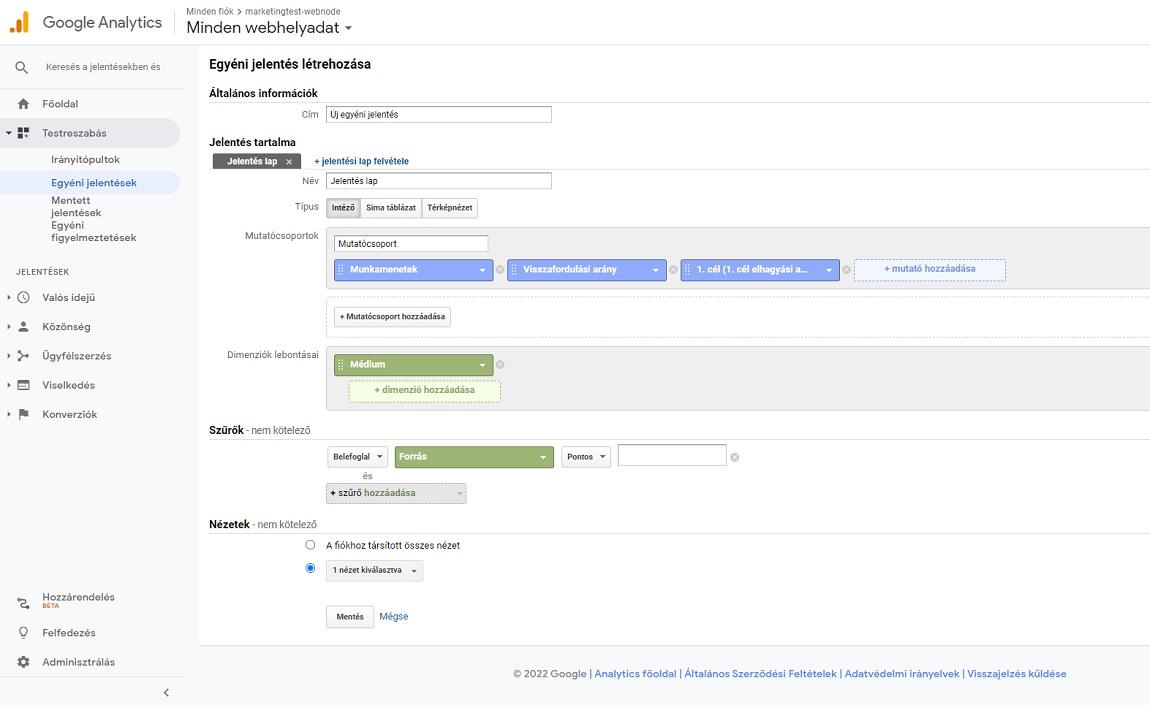Click the Mégse link
Viewport: 1150px width, 705px height.
[394, 617]
